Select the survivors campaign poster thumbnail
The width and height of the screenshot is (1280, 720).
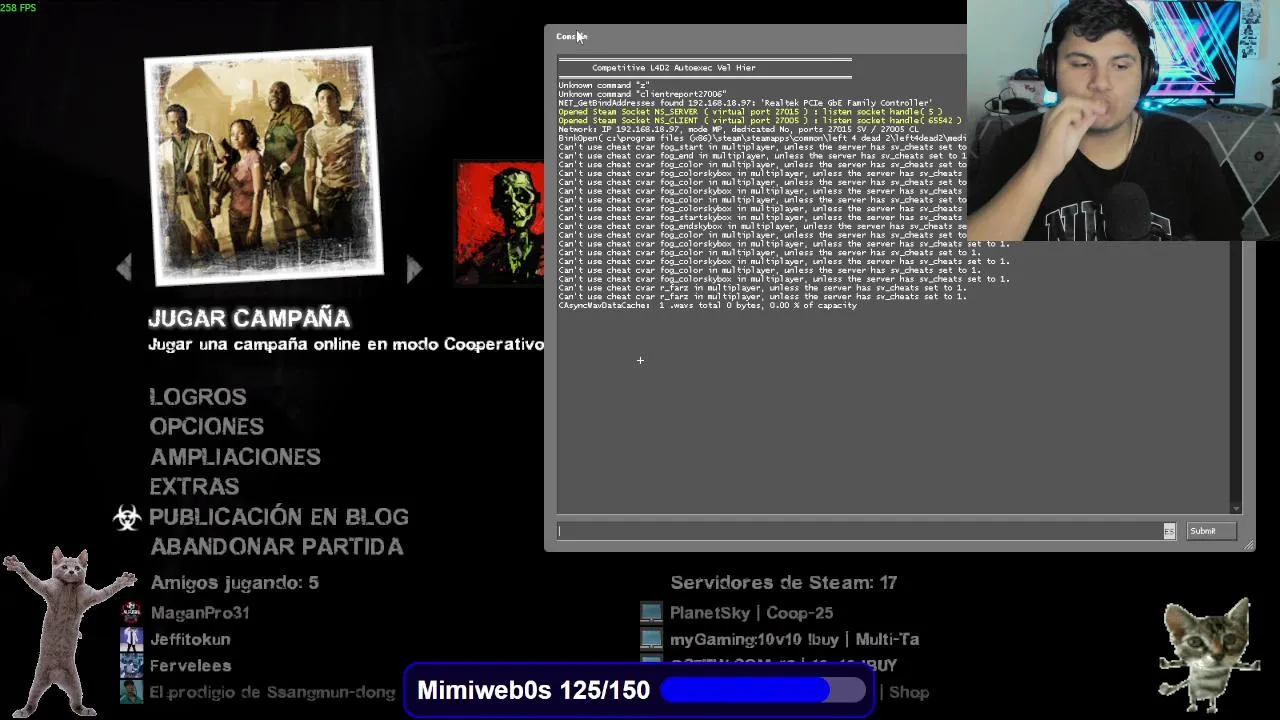pyautogui.click(x=264, y=166)
